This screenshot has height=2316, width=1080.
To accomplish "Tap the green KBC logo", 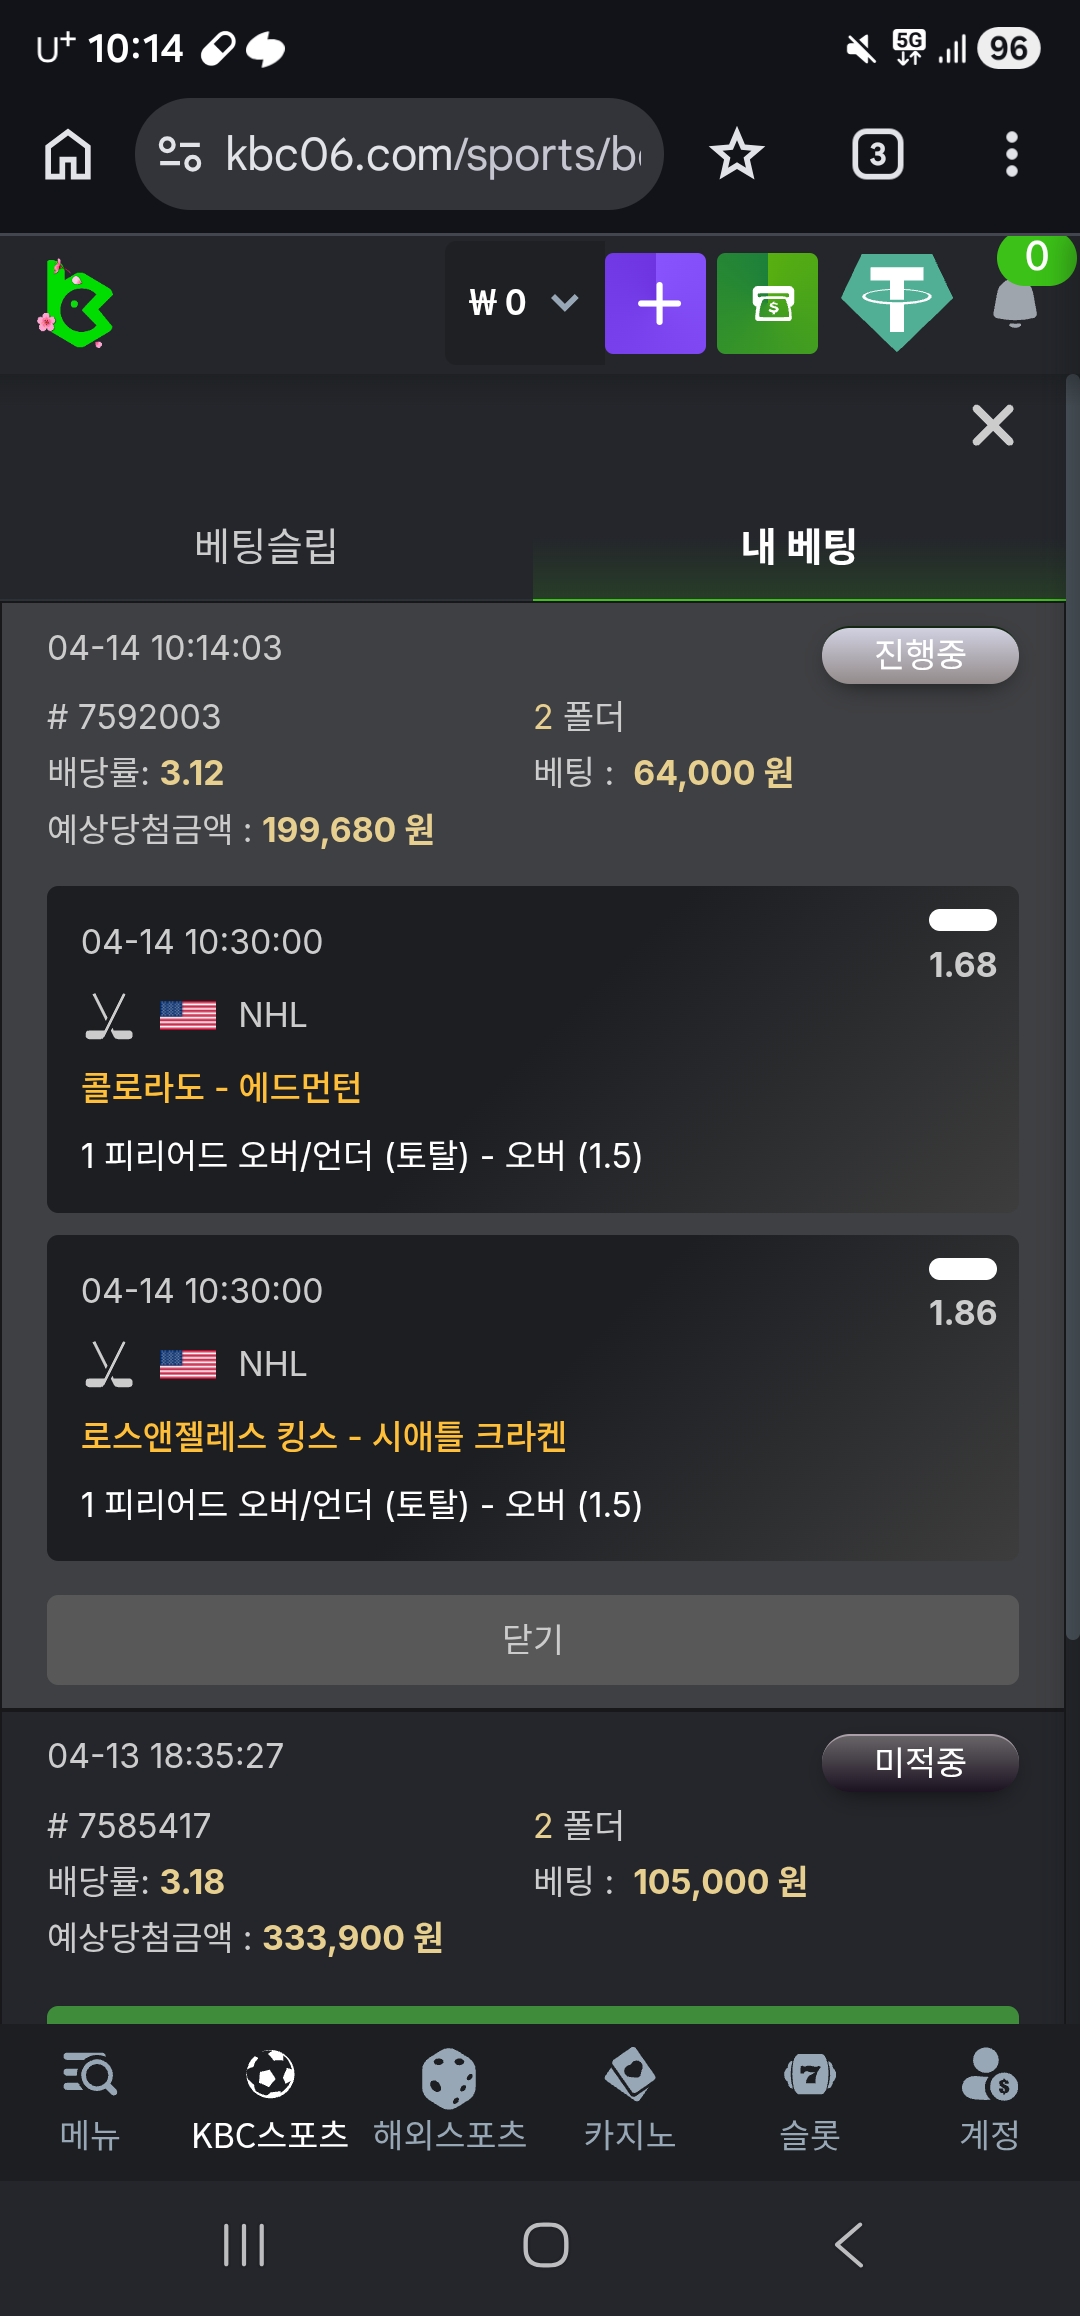I will [77, 304].
